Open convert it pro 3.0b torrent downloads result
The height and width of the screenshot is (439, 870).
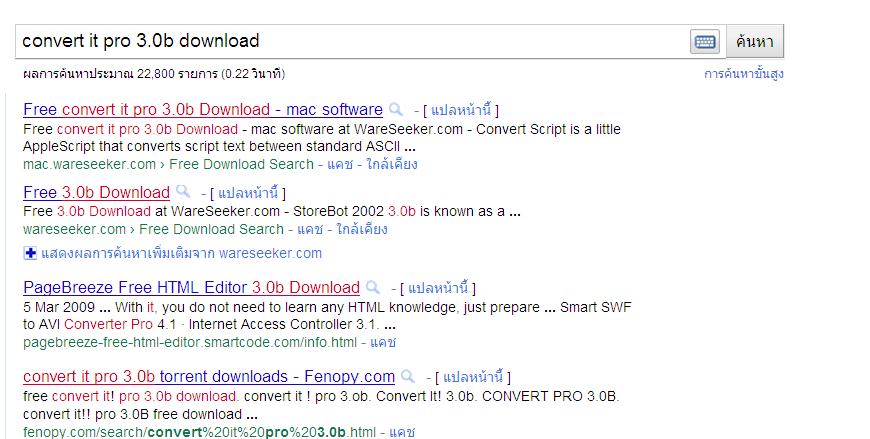click(x=208, y=377)
